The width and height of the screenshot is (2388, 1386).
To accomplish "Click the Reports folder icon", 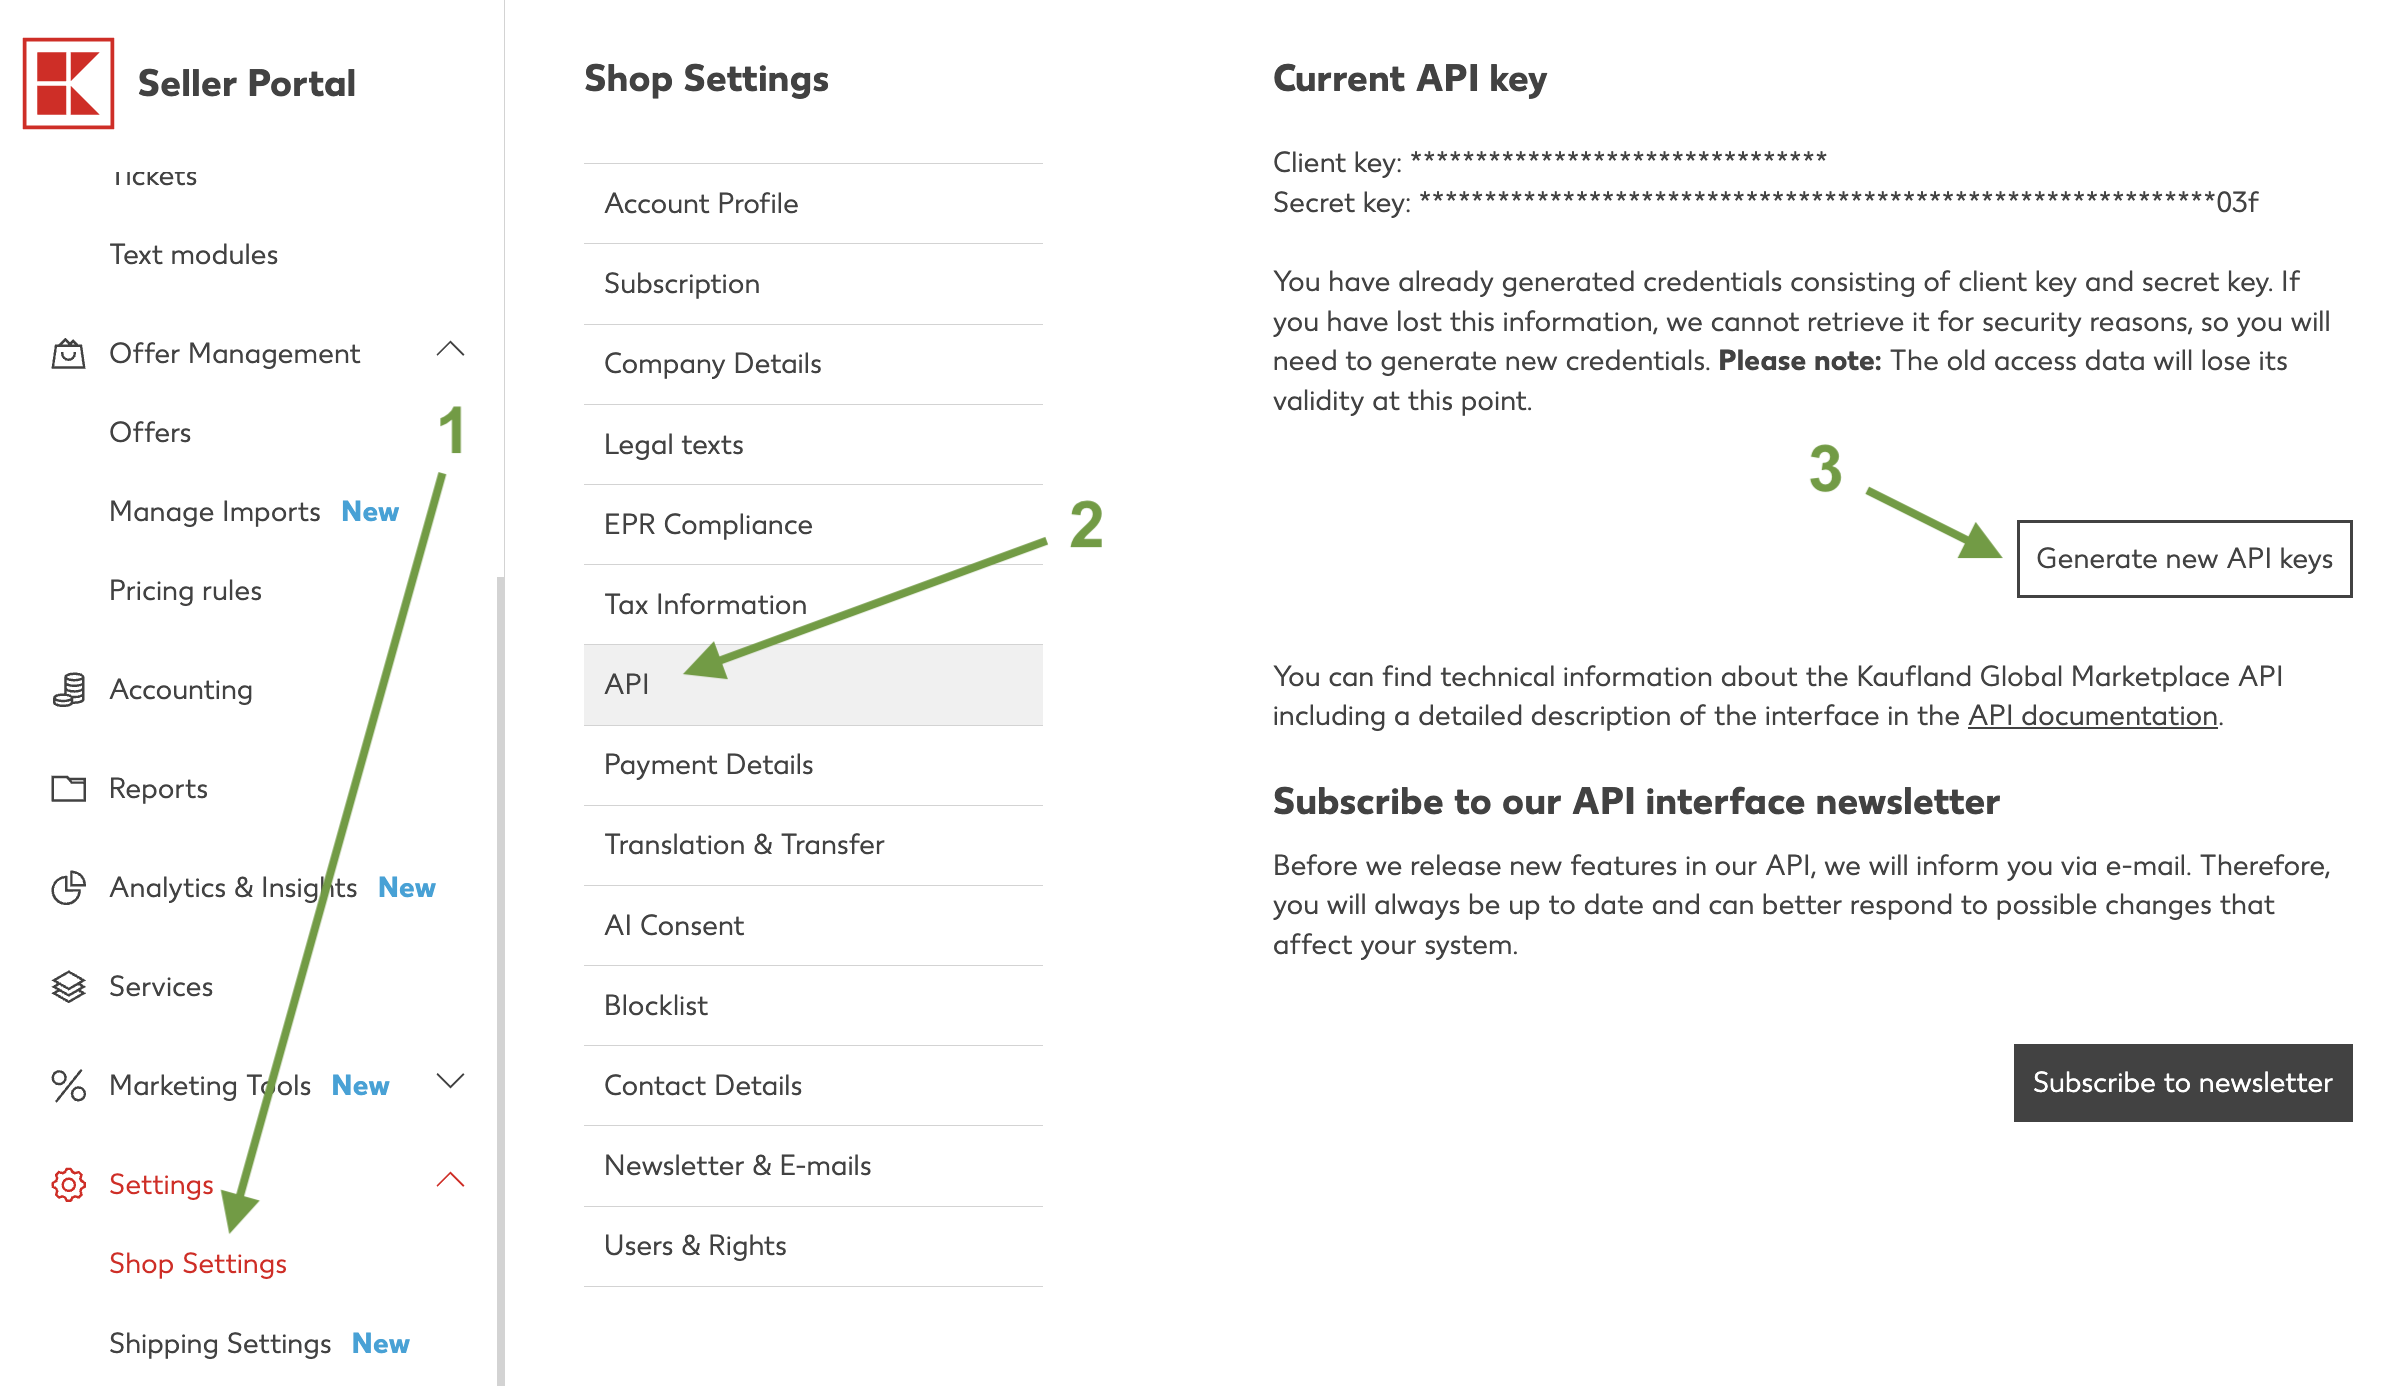I will 68,788.
